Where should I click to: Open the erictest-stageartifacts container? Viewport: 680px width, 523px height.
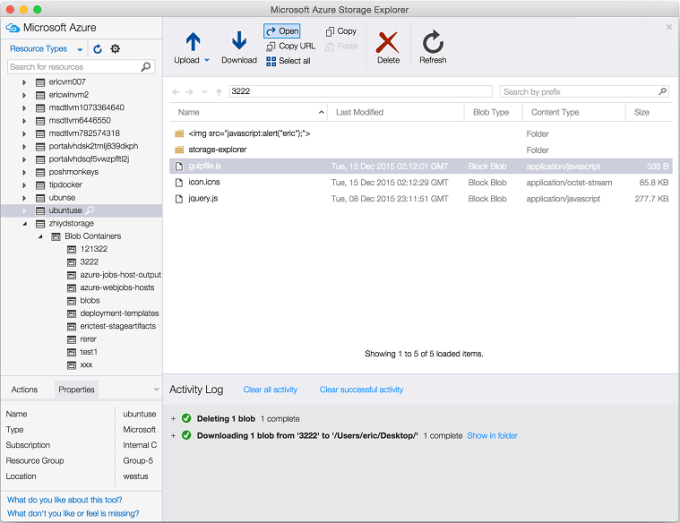coord(118,326)
